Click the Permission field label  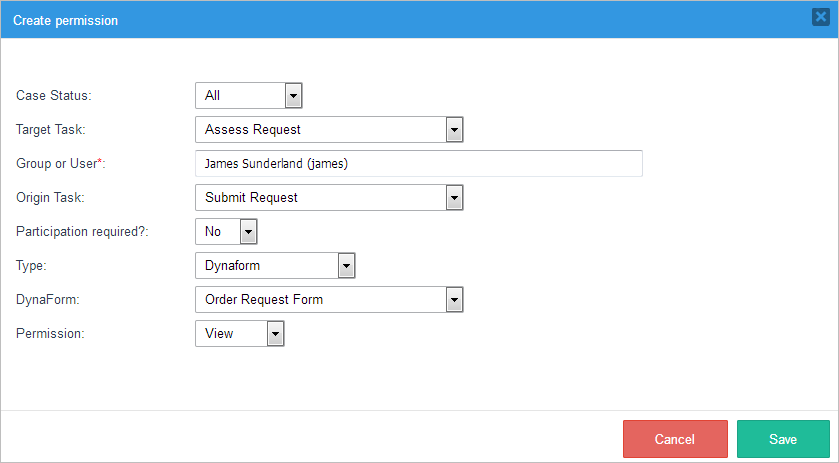coord(50,334)
